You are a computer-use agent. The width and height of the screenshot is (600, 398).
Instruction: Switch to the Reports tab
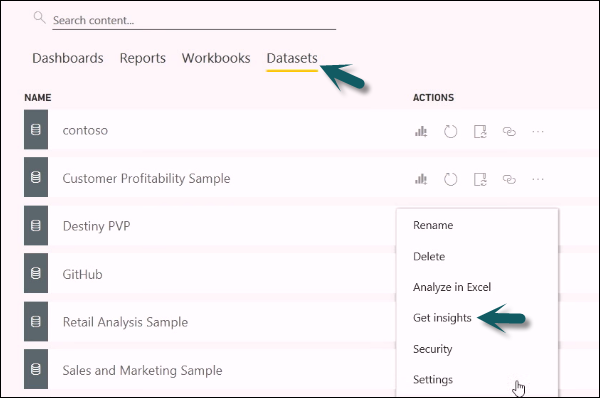point(143,58)
